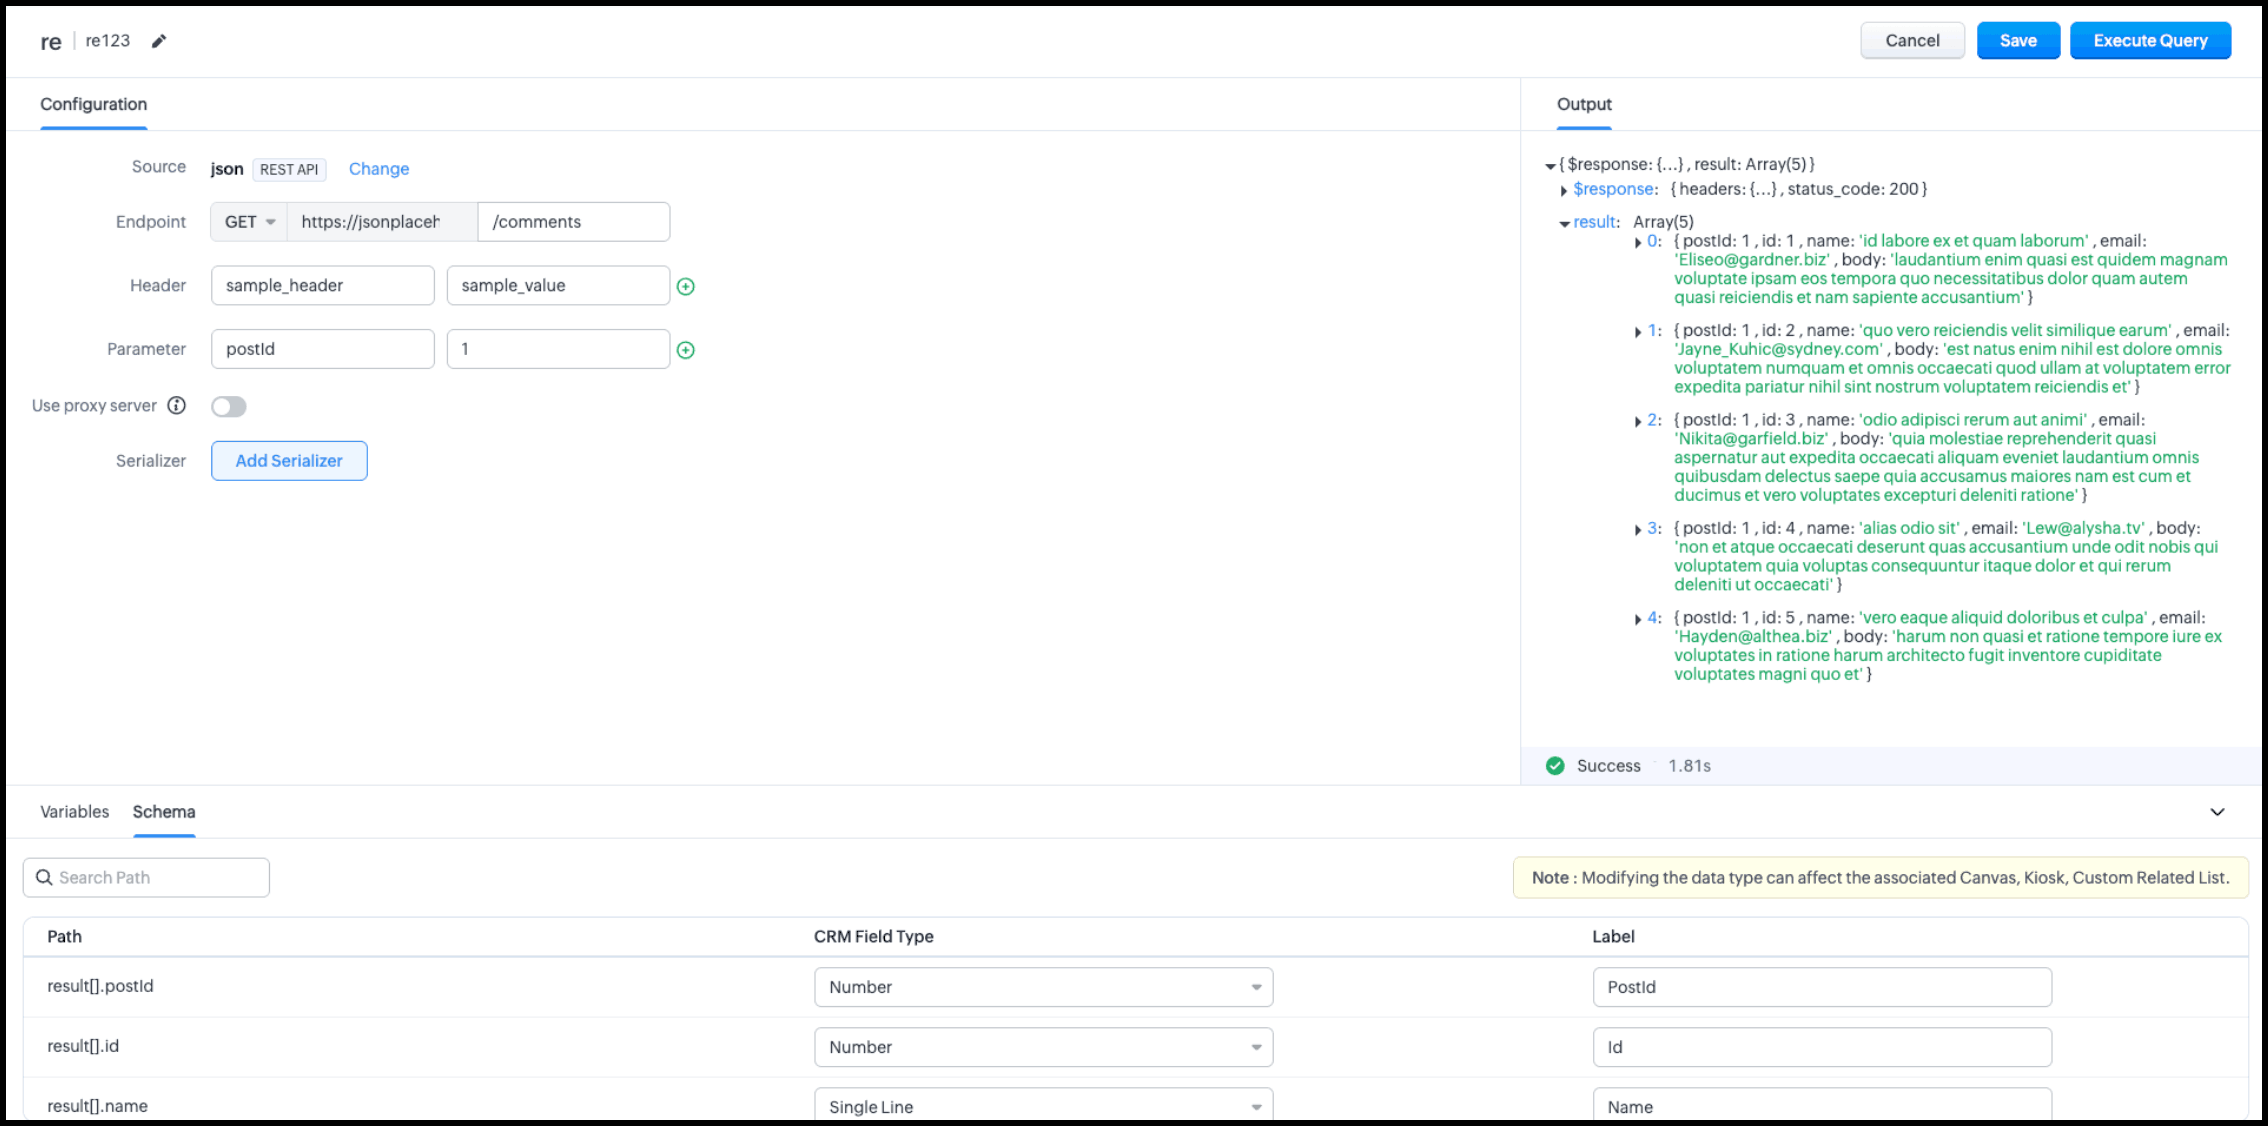
Task: Expand result item 0 in Output tree
Action: 1638,242
